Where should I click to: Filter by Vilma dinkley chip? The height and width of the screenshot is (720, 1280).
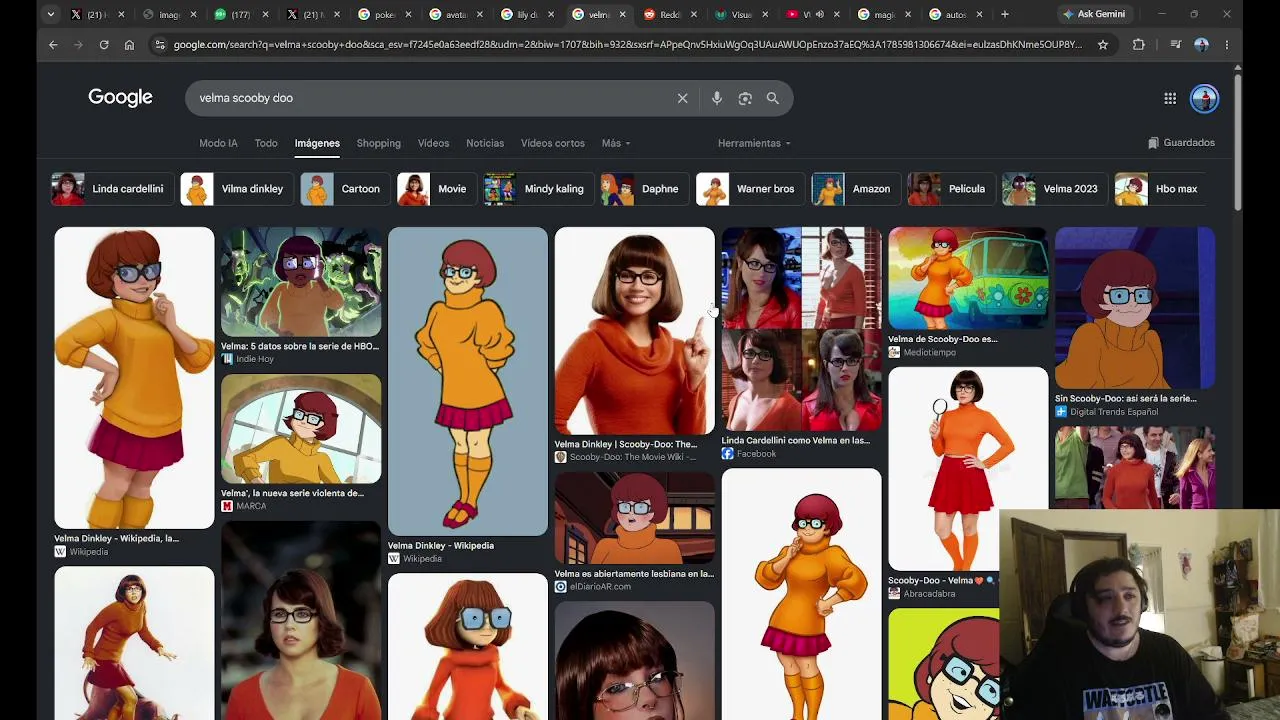pyautogui.click(x=237, y=189)
